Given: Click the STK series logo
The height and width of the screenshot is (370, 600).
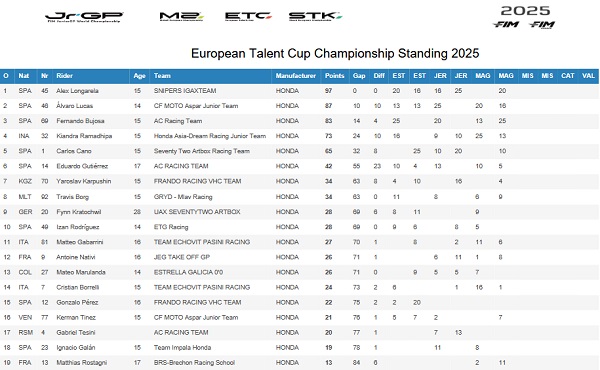Looking at the screenshot, I should pyautogui.click(x=315, y=16).
